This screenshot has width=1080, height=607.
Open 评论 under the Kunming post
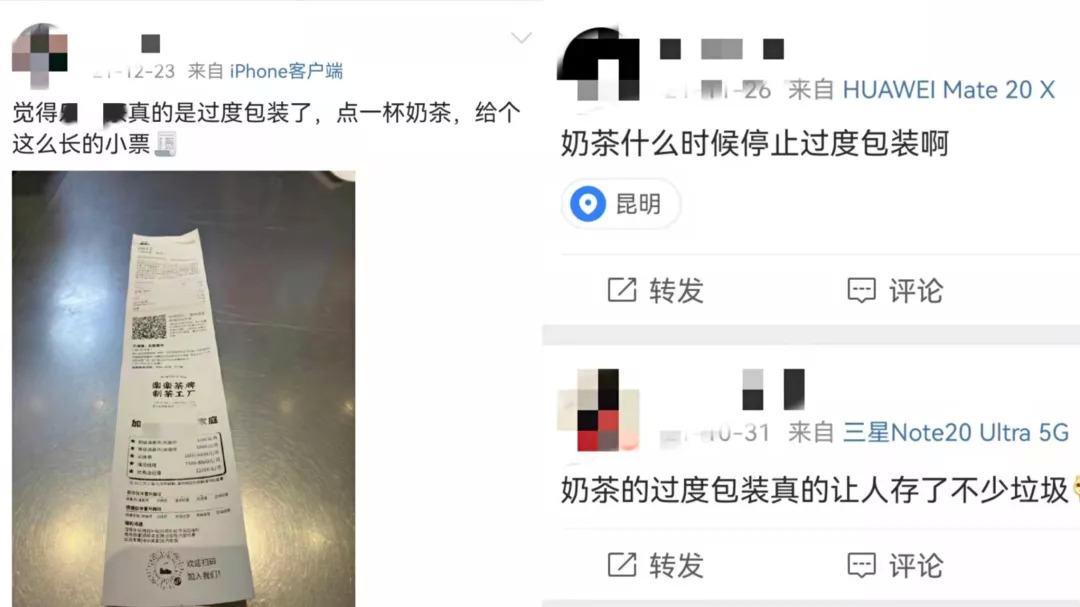click(x=915, y=291)
